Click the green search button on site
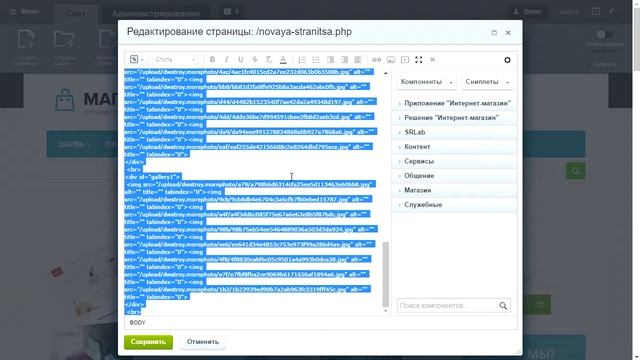Viewport: 640px width, 360px height. click(576, 171)
